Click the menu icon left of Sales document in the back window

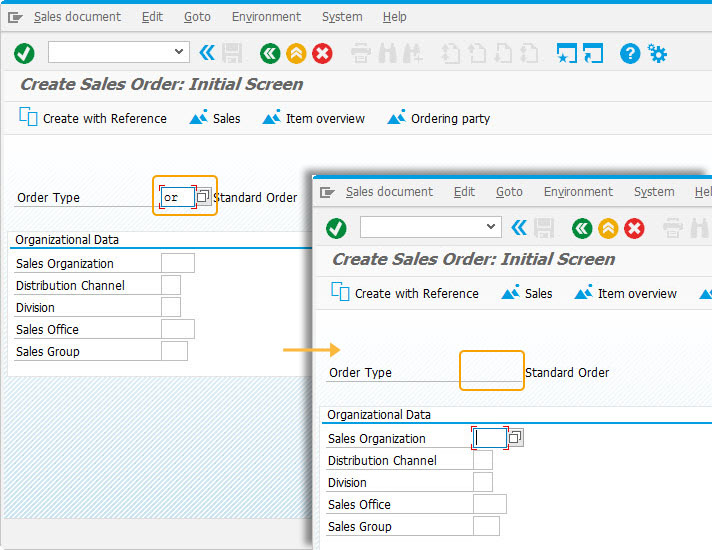pyautogui.click(x=15, y=17)
